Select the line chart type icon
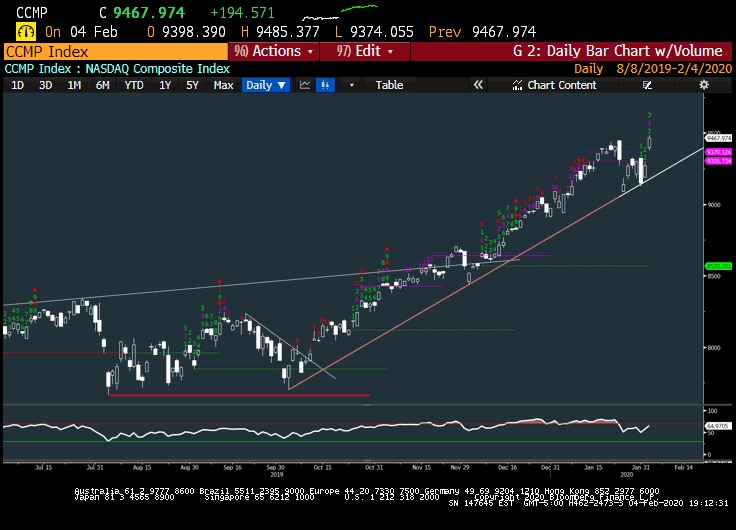Image resolution: width=736 pixels, height=530 pixels. (x=305, y=85)
